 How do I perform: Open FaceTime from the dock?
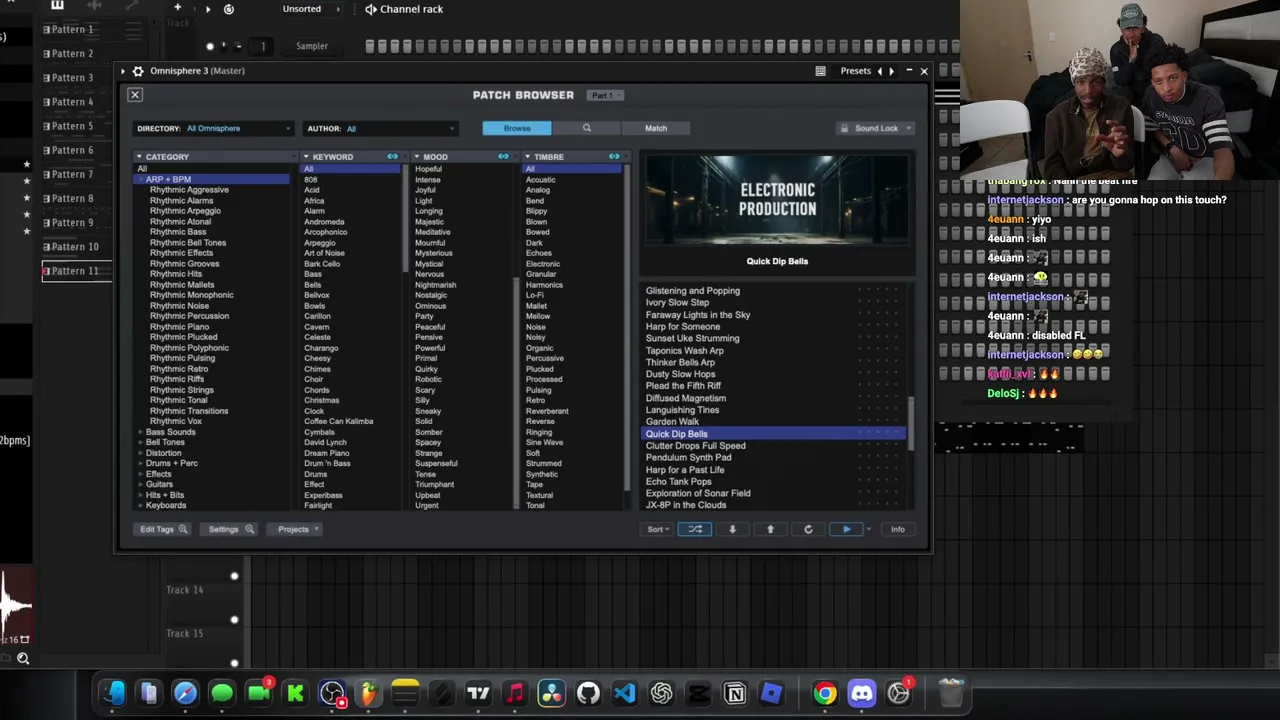[x=259, y=693]
